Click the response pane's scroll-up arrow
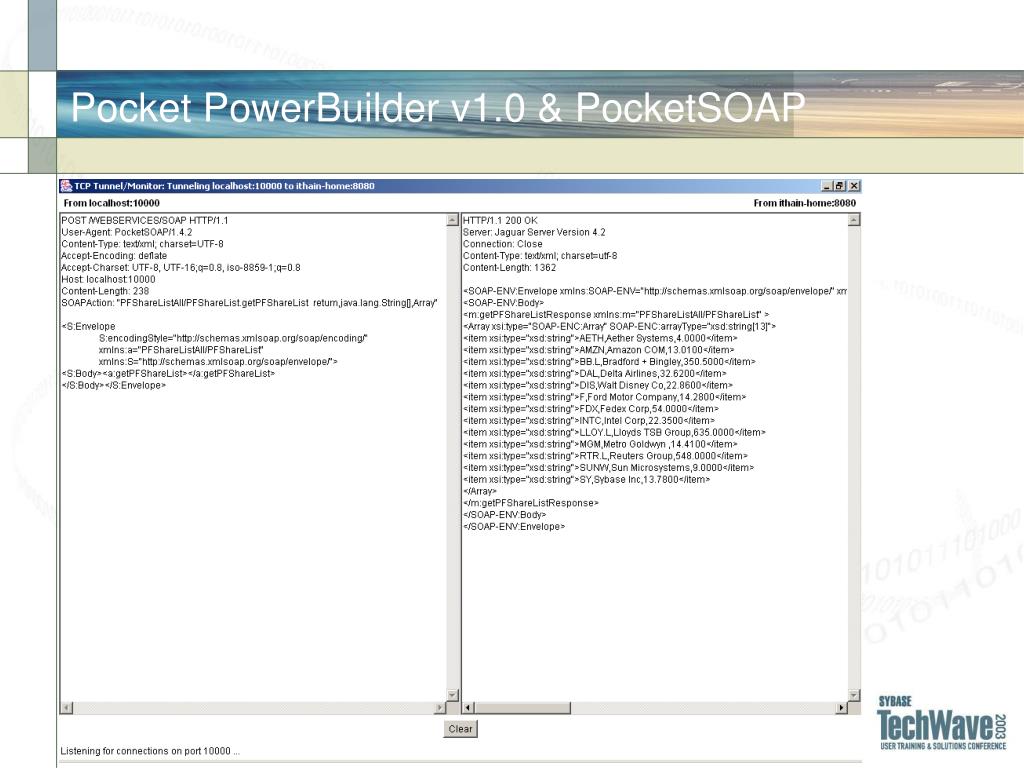Screen dimensions: 1024x768 point(854,220)
